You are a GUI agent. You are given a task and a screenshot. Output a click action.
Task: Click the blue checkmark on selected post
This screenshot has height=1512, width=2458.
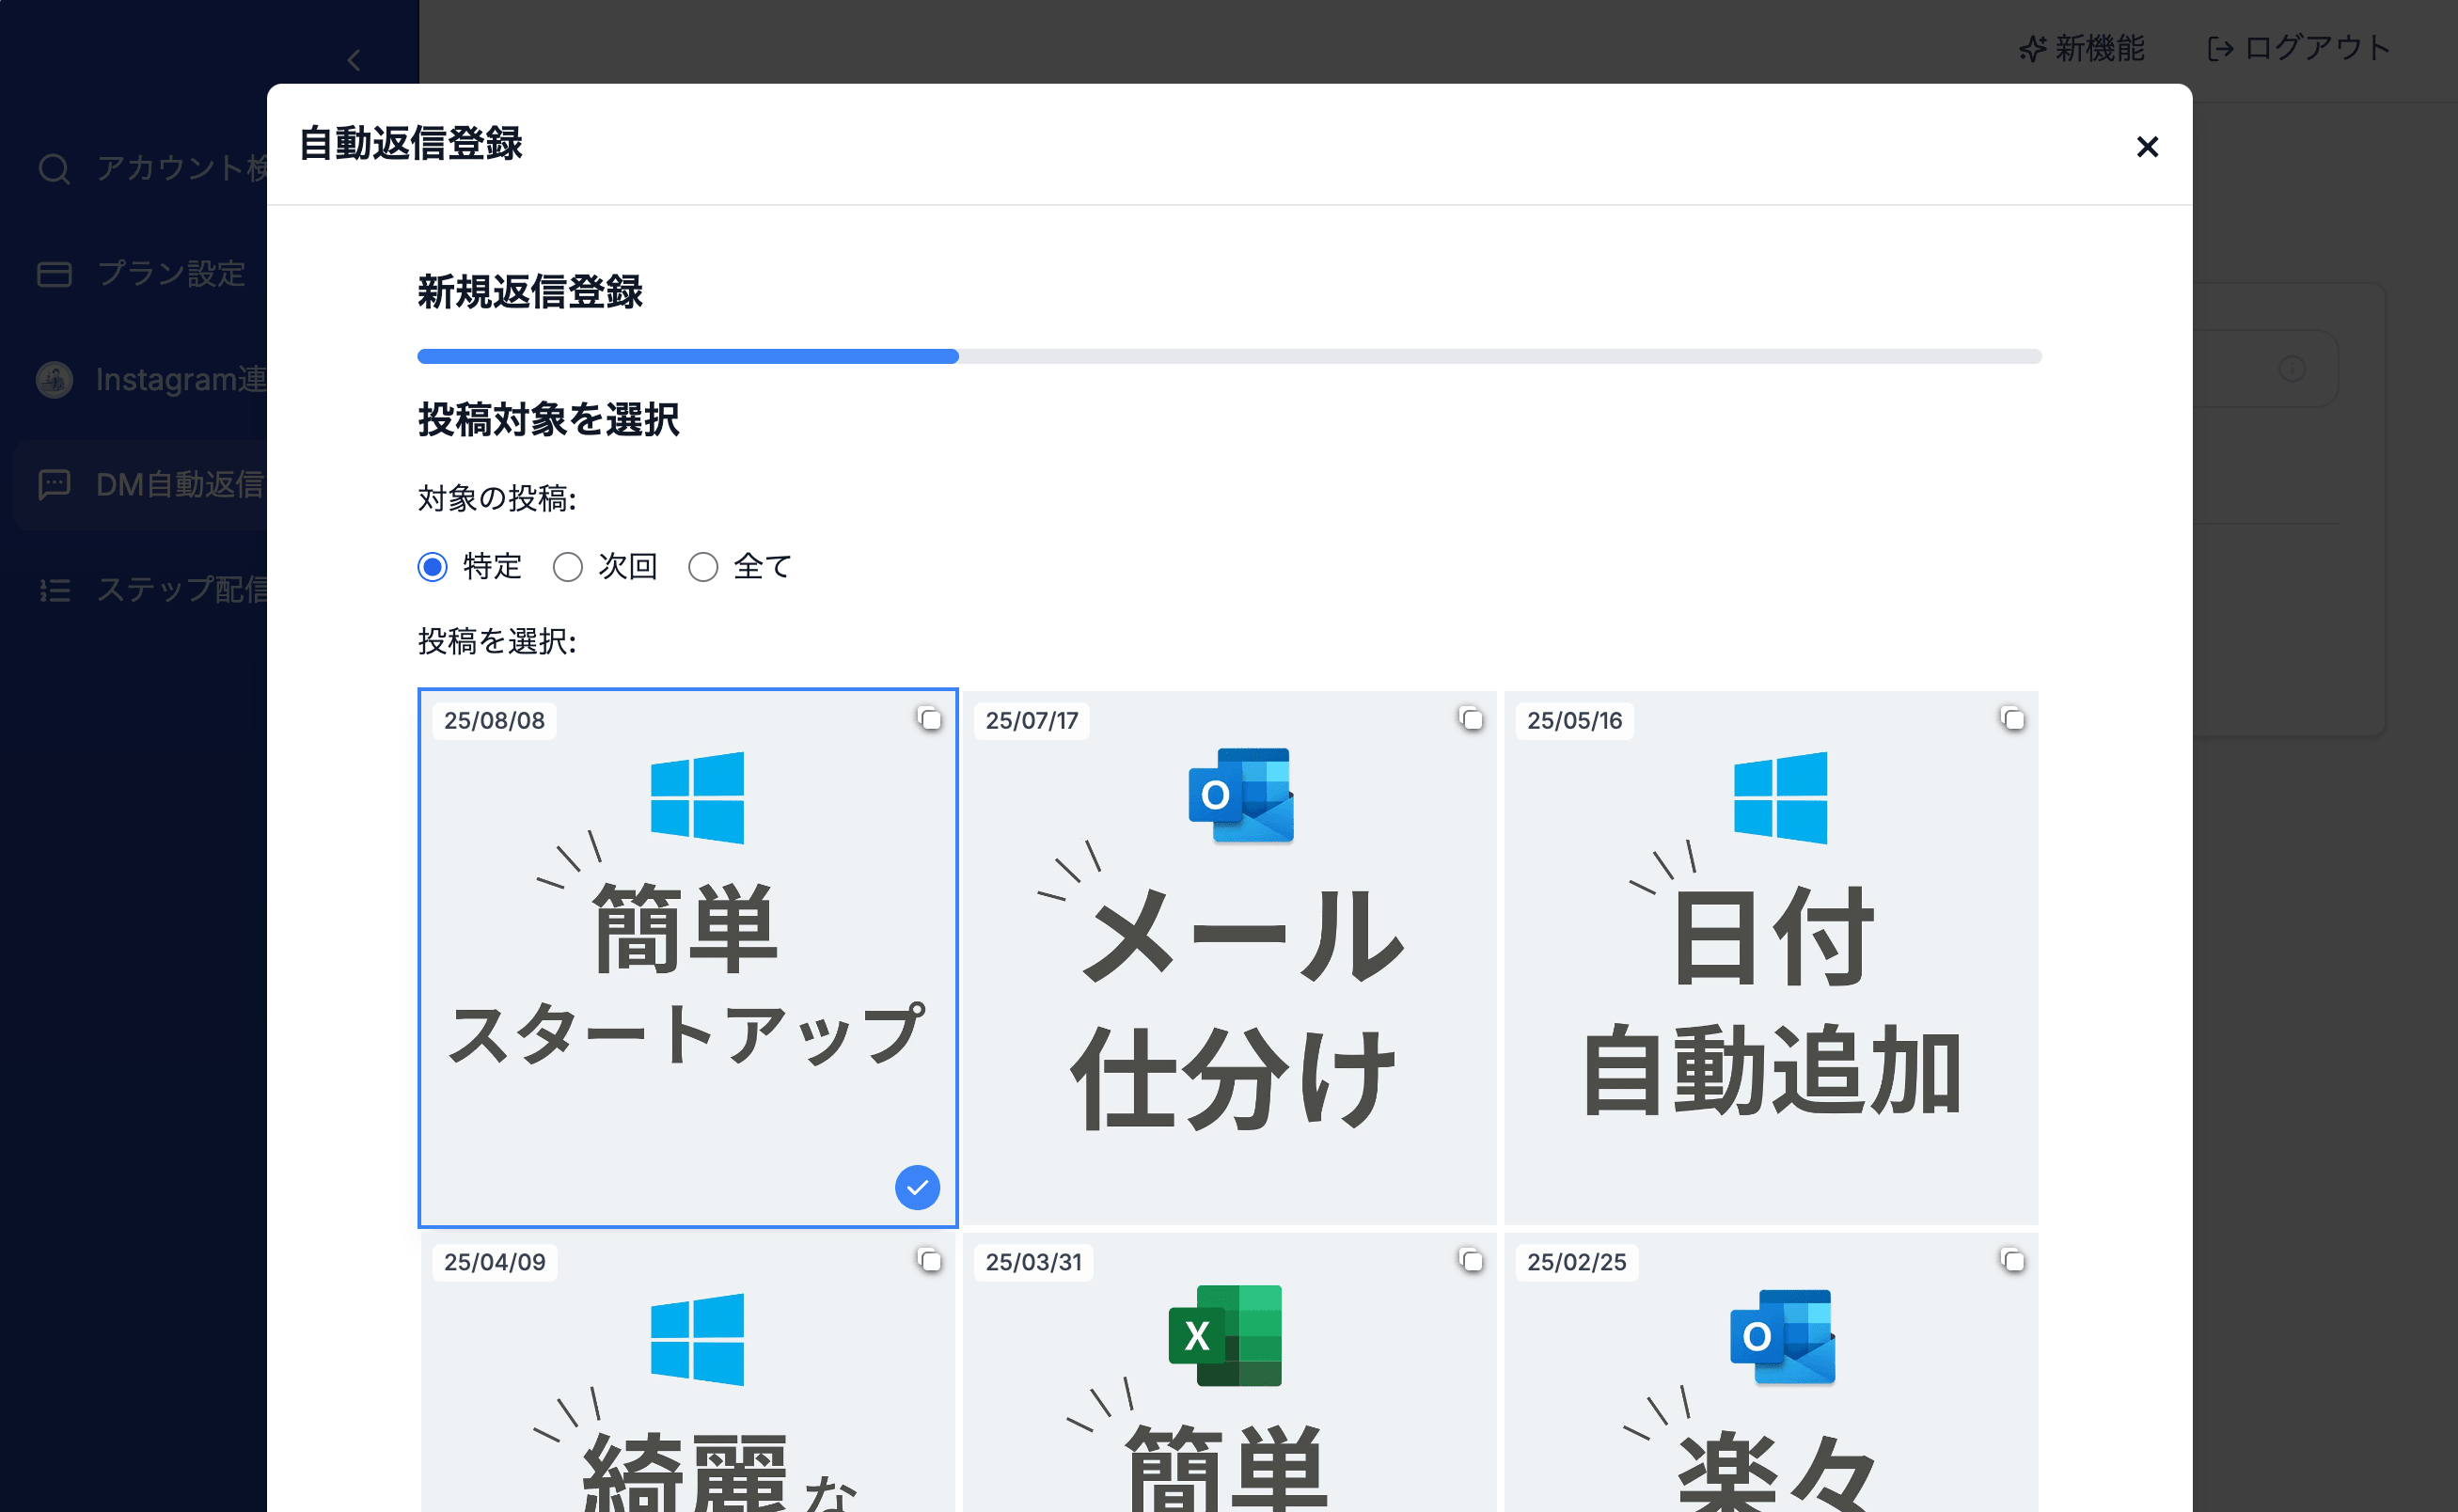click(917, 1187)
